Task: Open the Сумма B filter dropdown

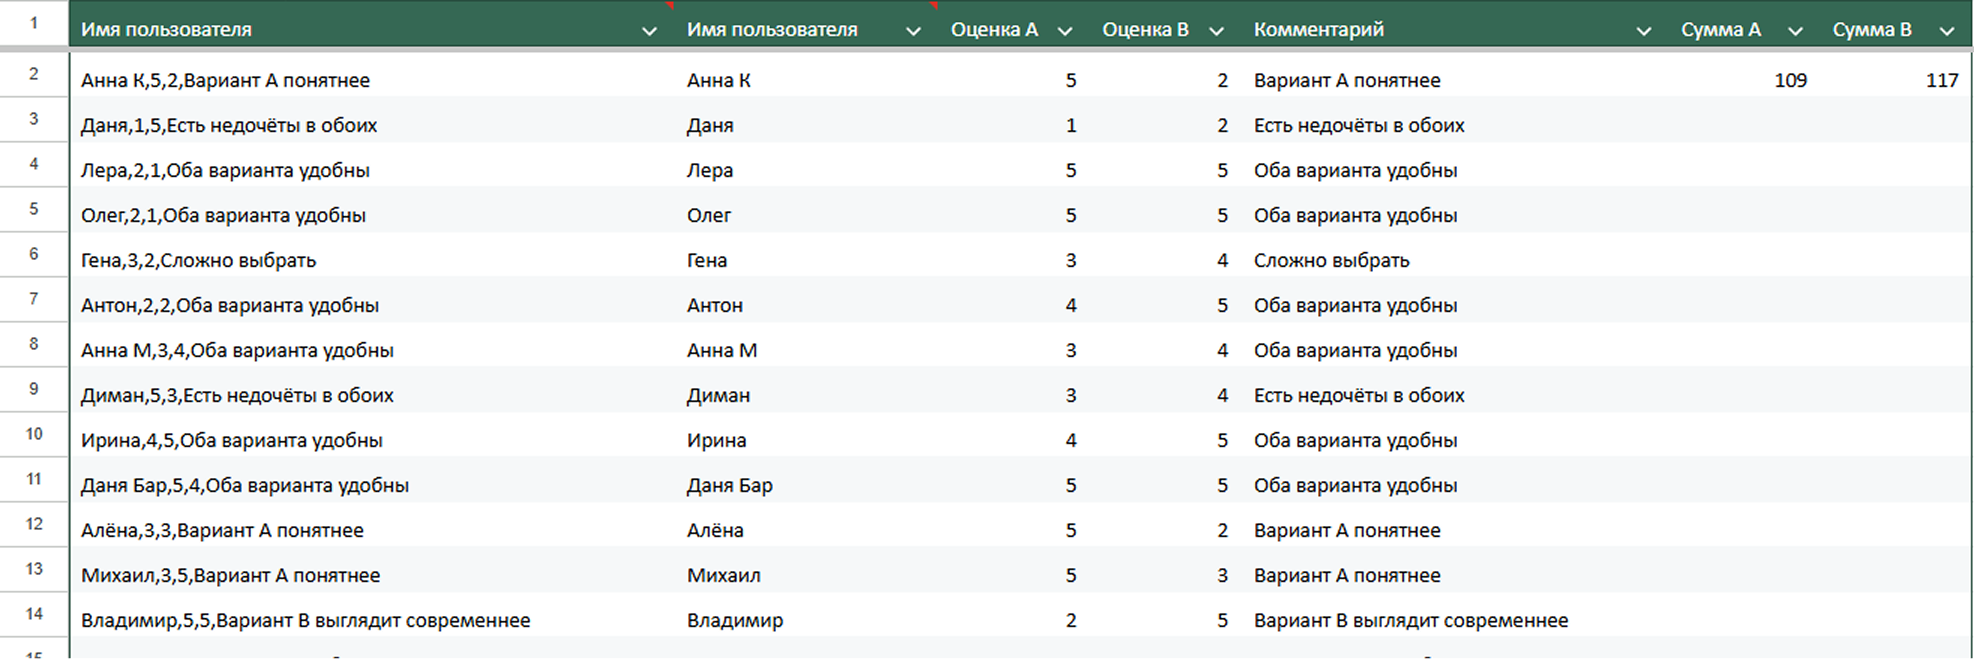Action: coord(1946,31)
